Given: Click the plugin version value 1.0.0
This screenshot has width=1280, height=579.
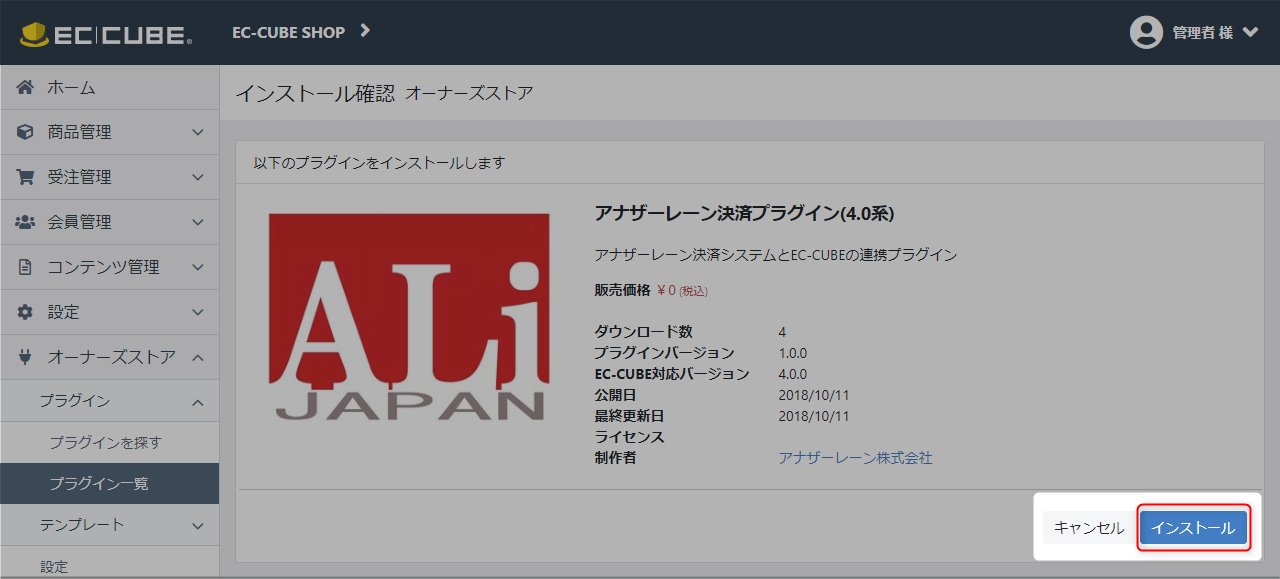Looking at the screenshot, I should (x=793, y=353).
